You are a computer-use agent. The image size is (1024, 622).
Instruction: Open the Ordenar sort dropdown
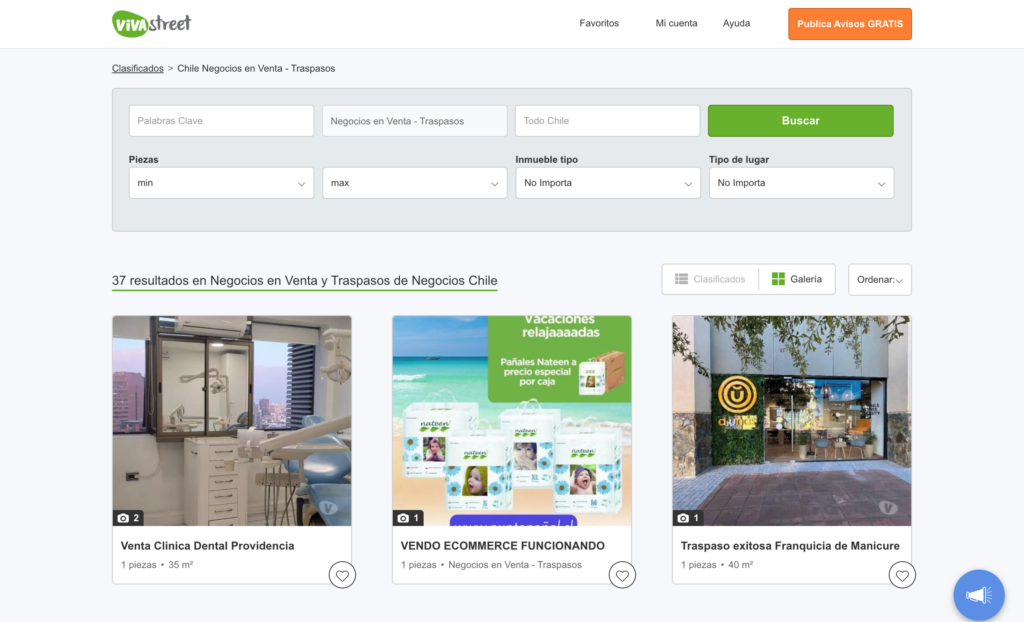pos(879,280)
